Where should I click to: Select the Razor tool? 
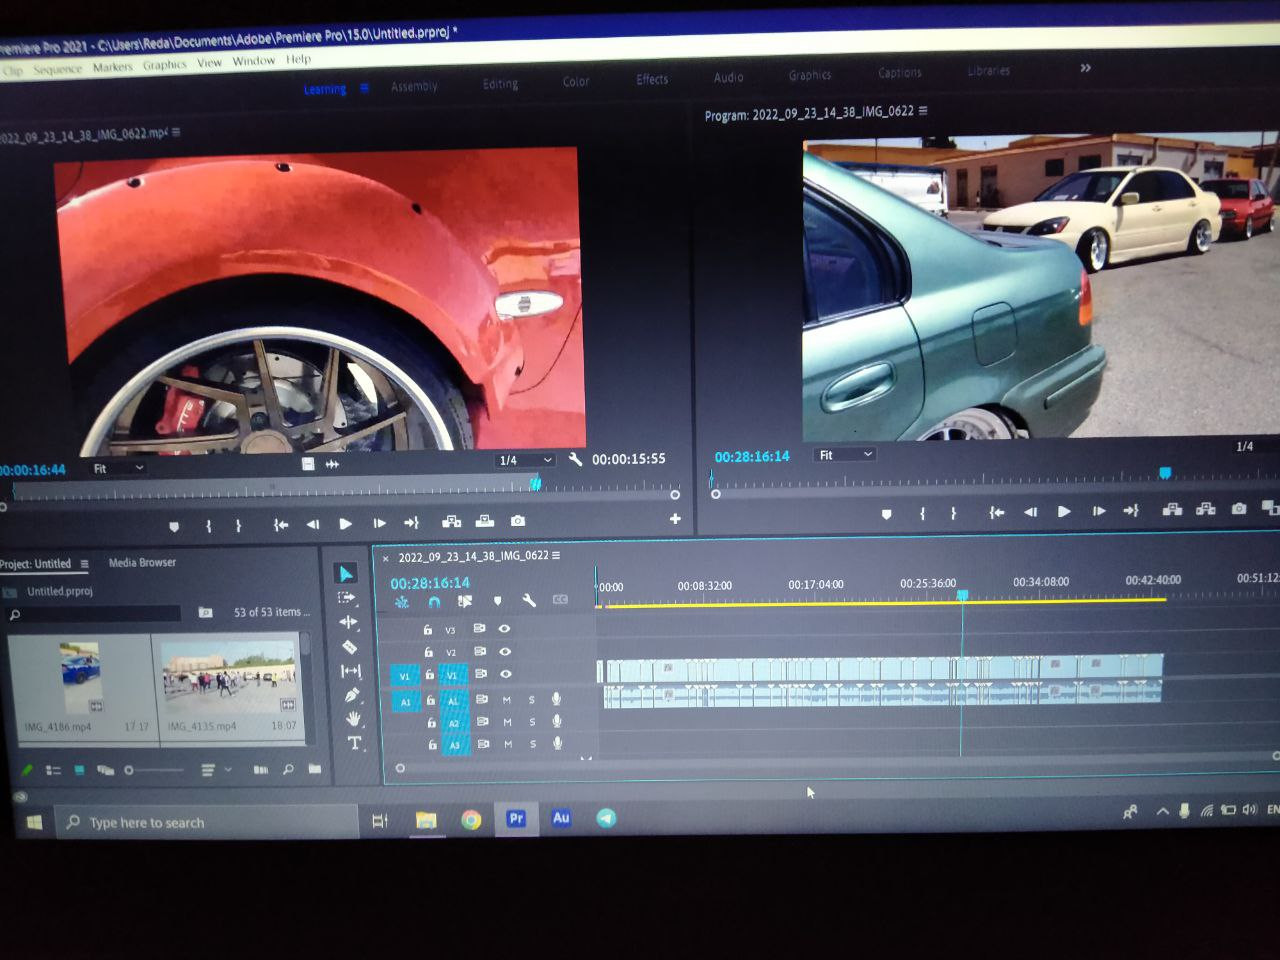coord(349,647)
